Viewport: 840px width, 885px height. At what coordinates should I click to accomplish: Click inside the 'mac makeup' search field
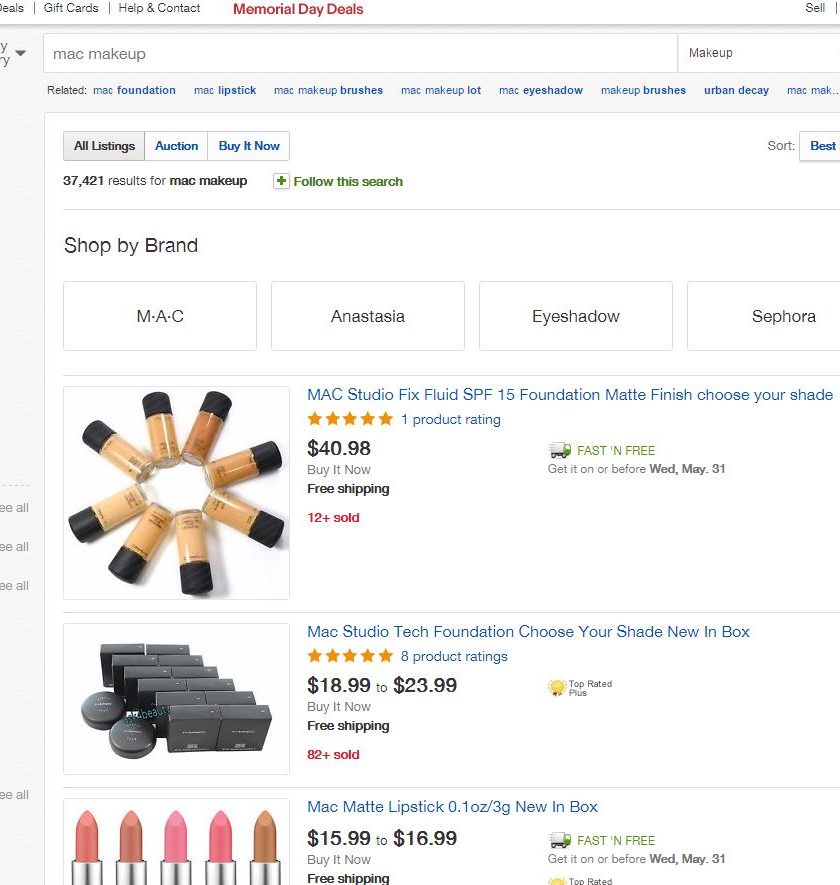tap(360, 53)
